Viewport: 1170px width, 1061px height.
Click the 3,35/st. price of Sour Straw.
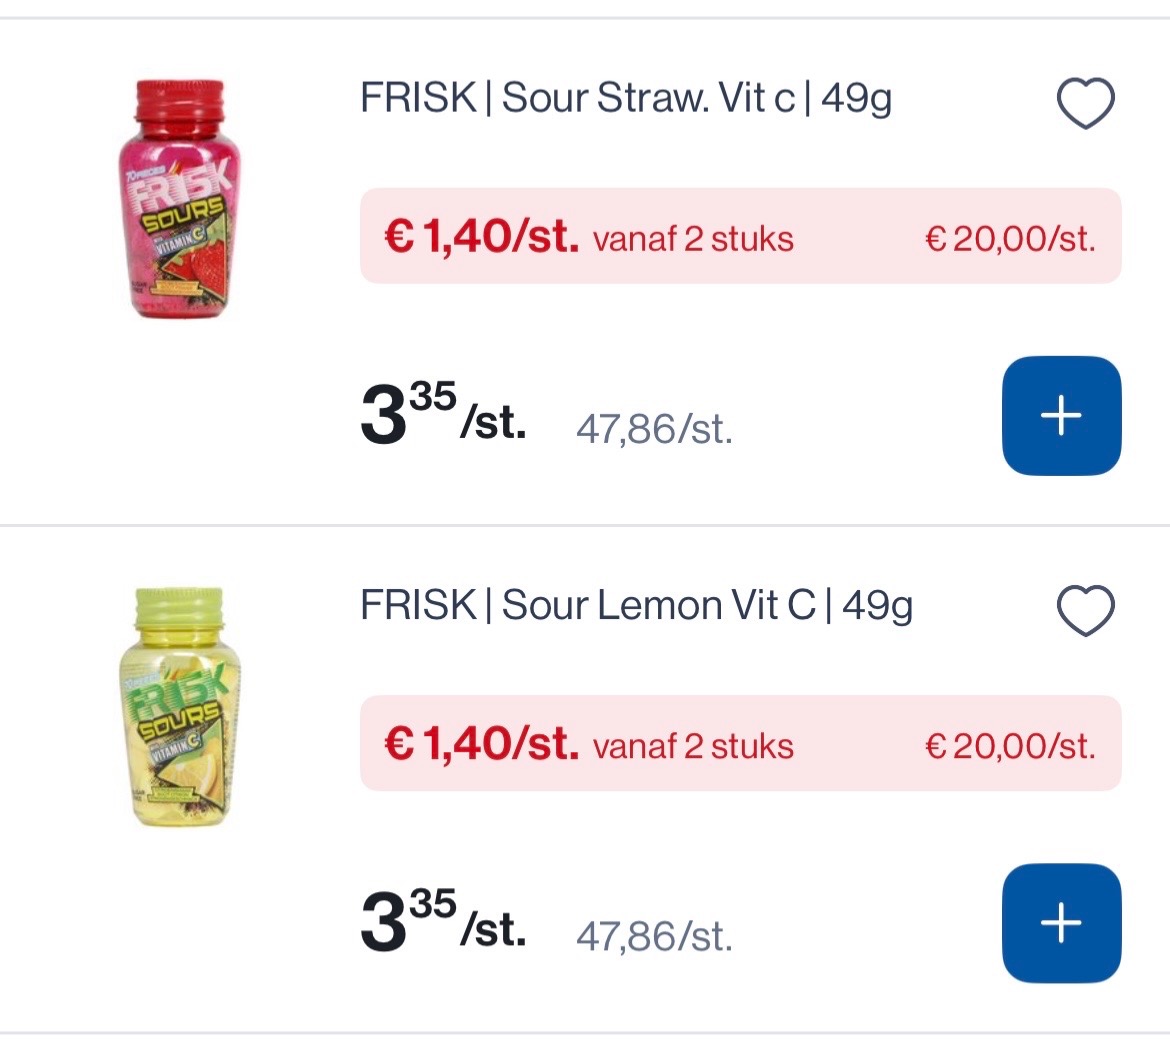point(442,415)
